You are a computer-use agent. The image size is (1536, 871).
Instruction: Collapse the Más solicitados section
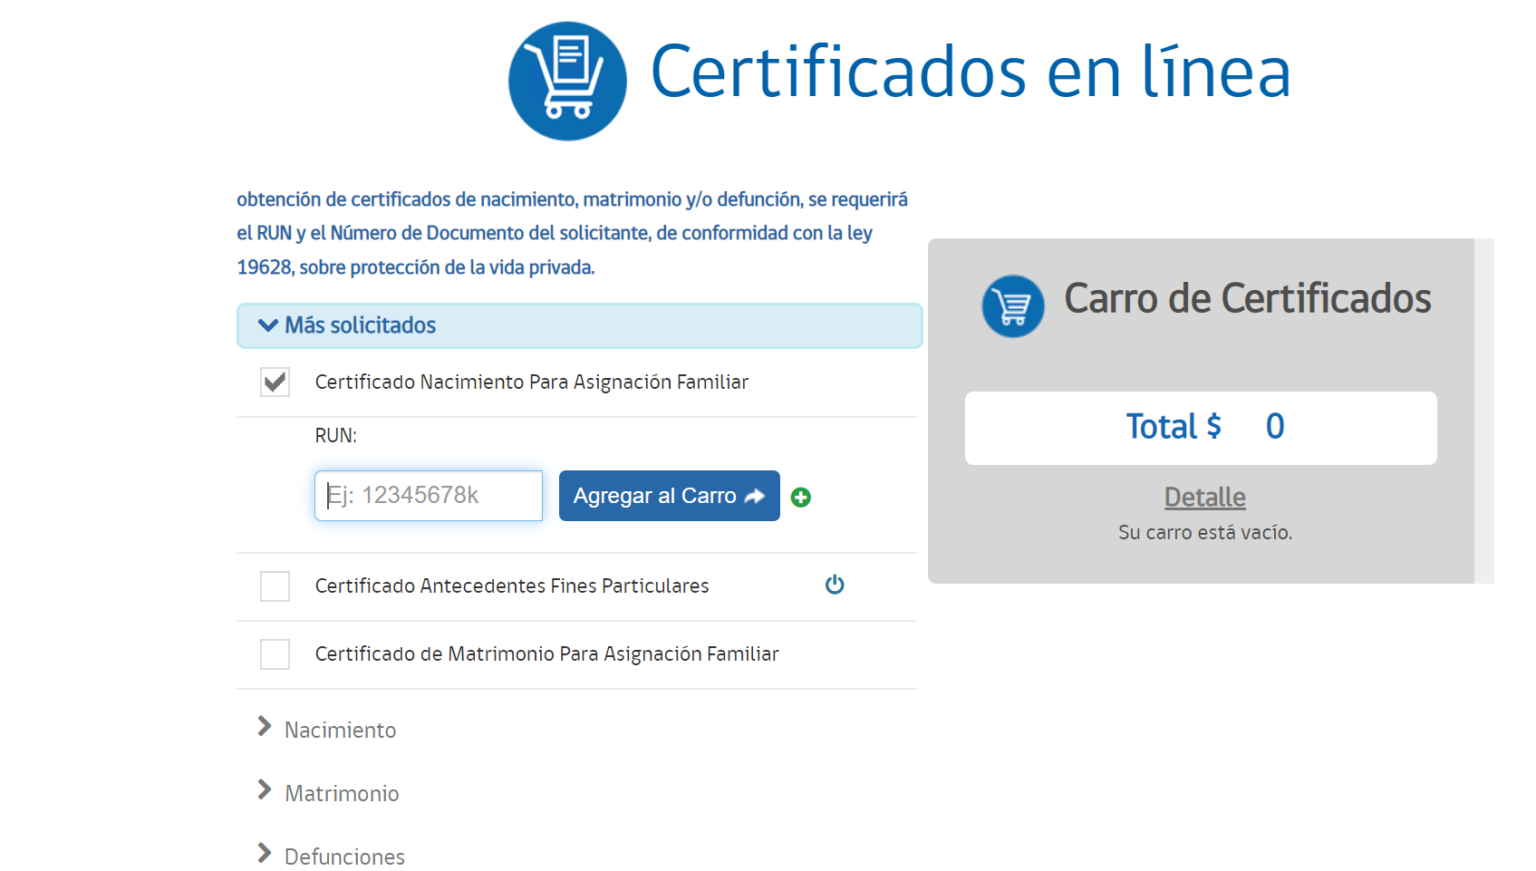click(x=579, y=326)
